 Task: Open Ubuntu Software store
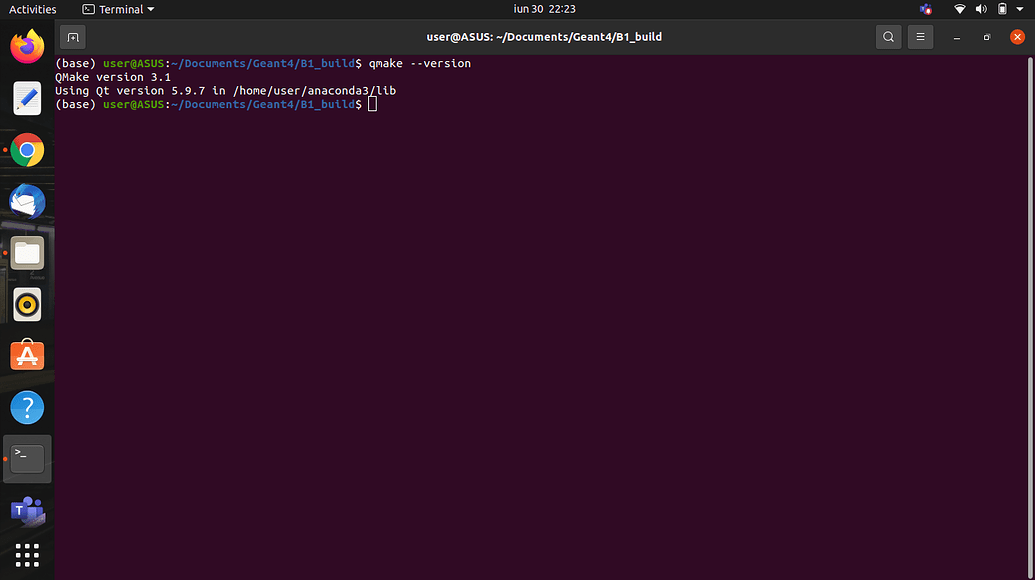(x=27, y=356)
